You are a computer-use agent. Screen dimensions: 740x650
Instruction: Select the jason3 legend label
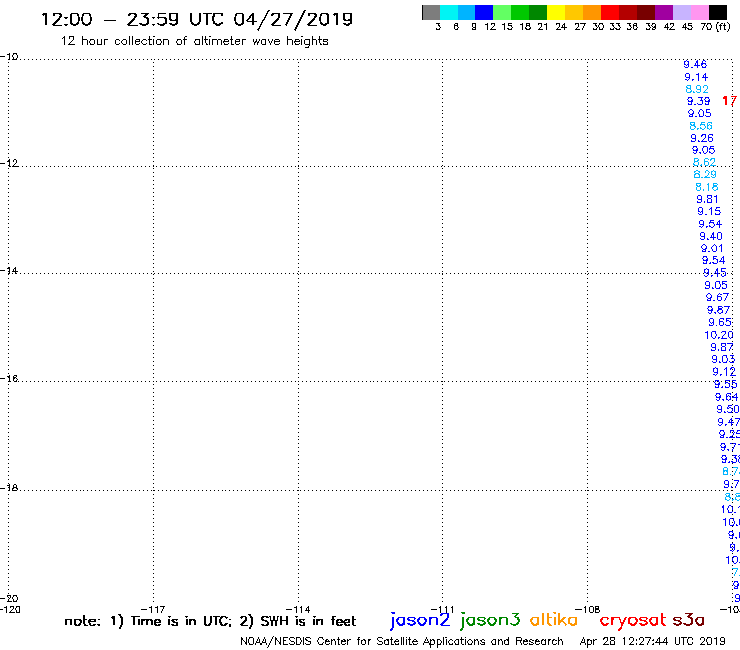click(x=490, y=620)
